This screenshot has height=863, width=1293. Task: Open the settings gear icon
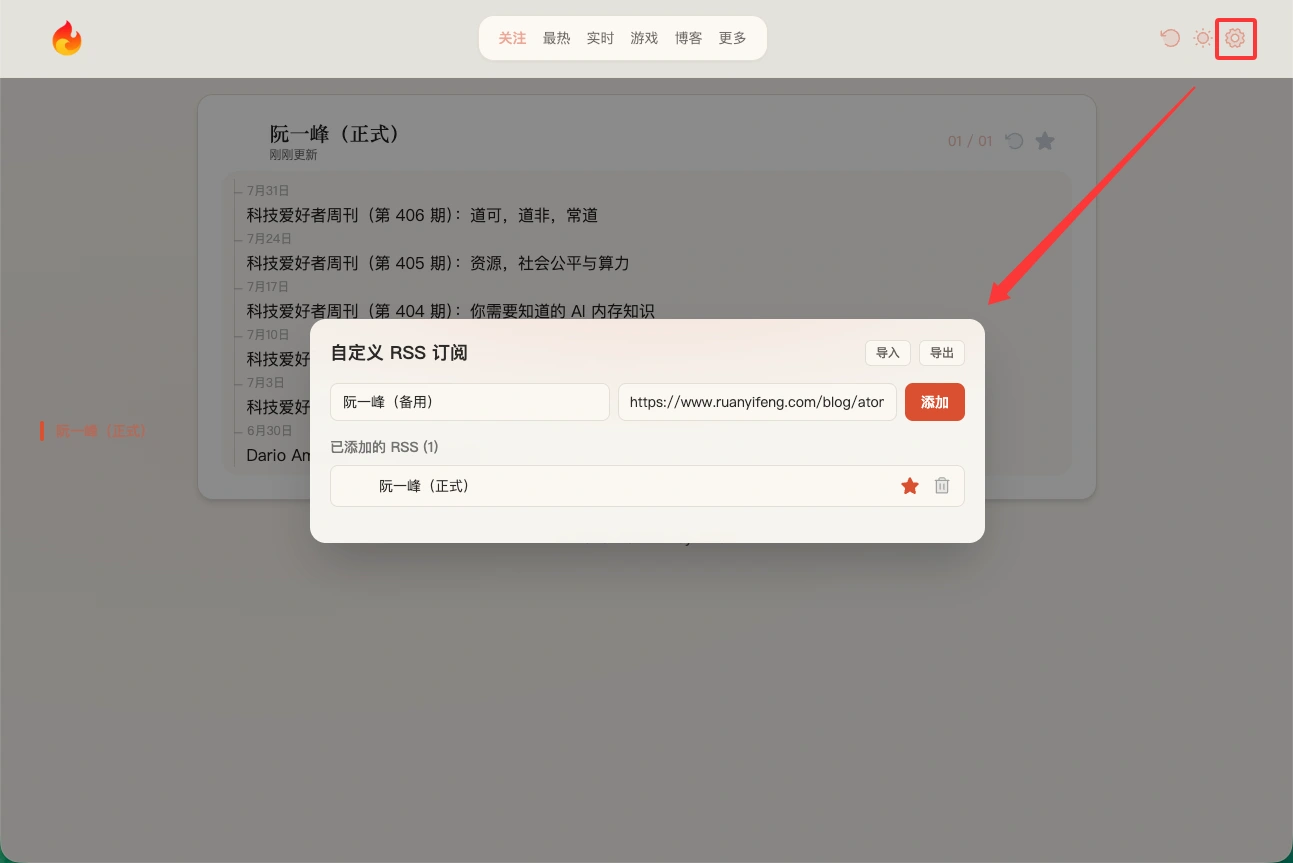click(1235, 38)
